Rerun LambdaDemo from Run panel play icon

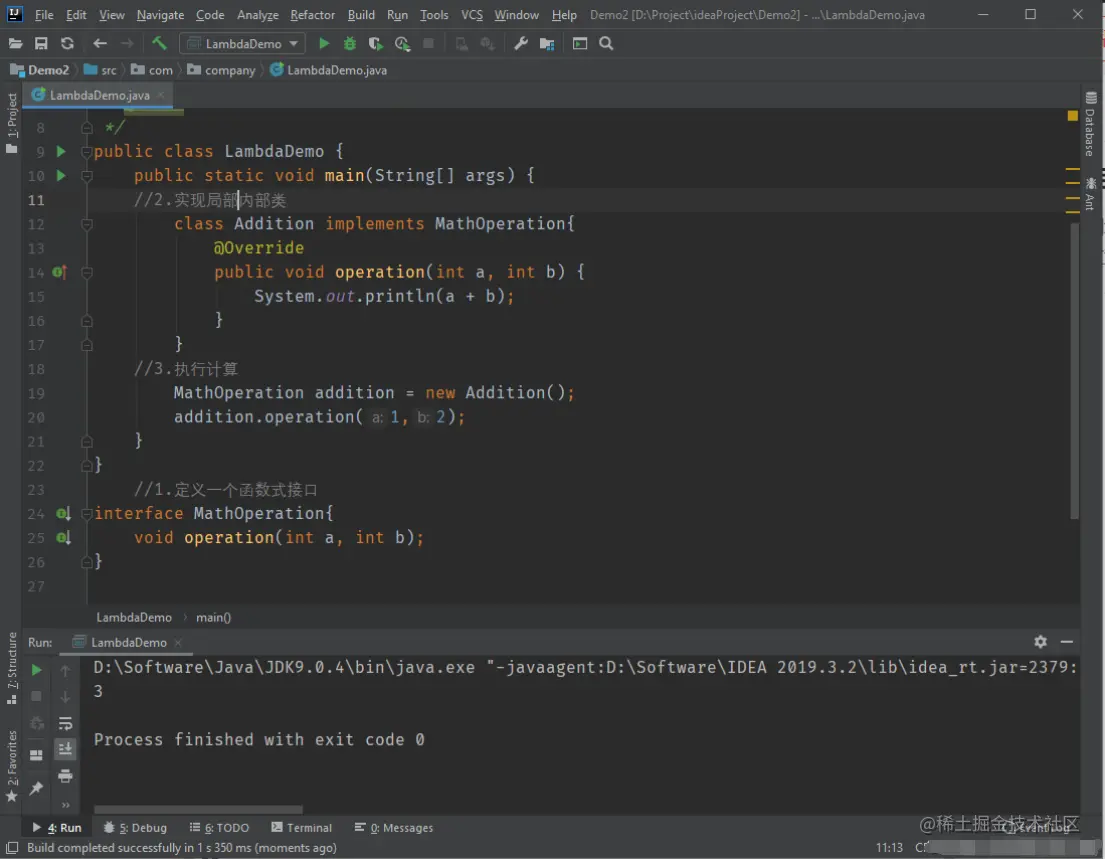[37, 670]
